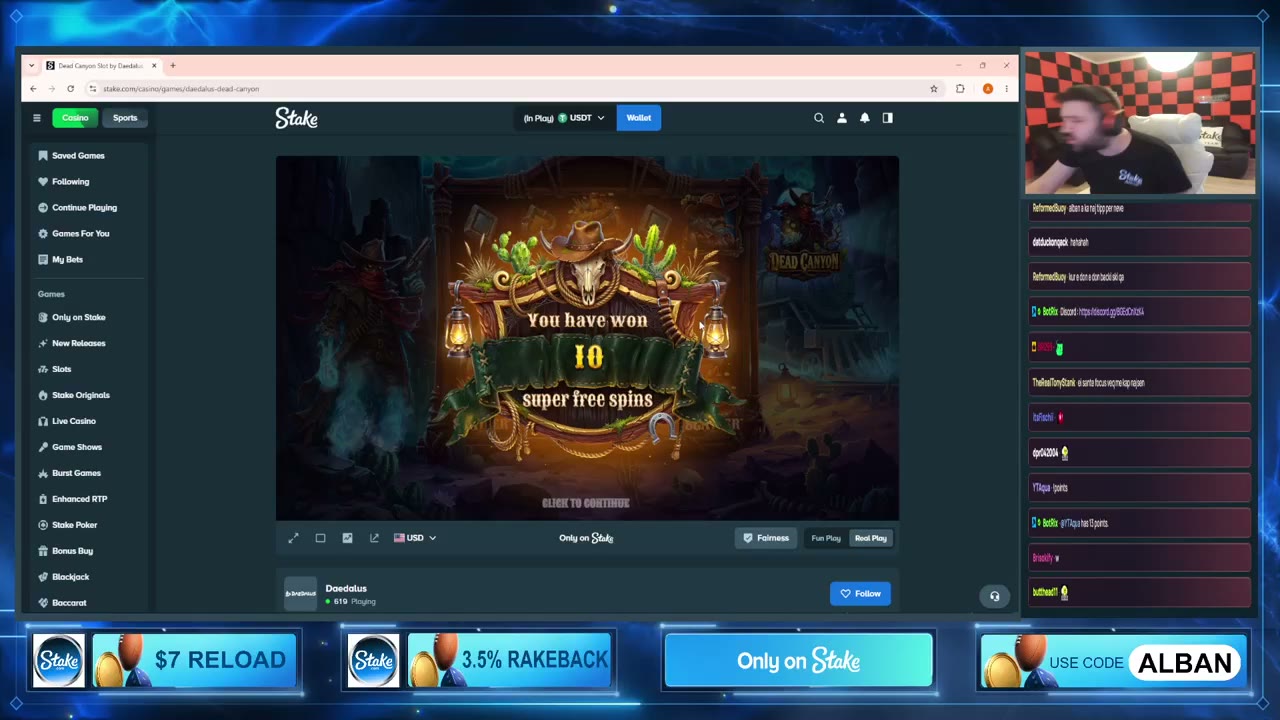The width and height of the screenshot is (1280, 720).
Task: Open a new browser tab
Action: 172,66
